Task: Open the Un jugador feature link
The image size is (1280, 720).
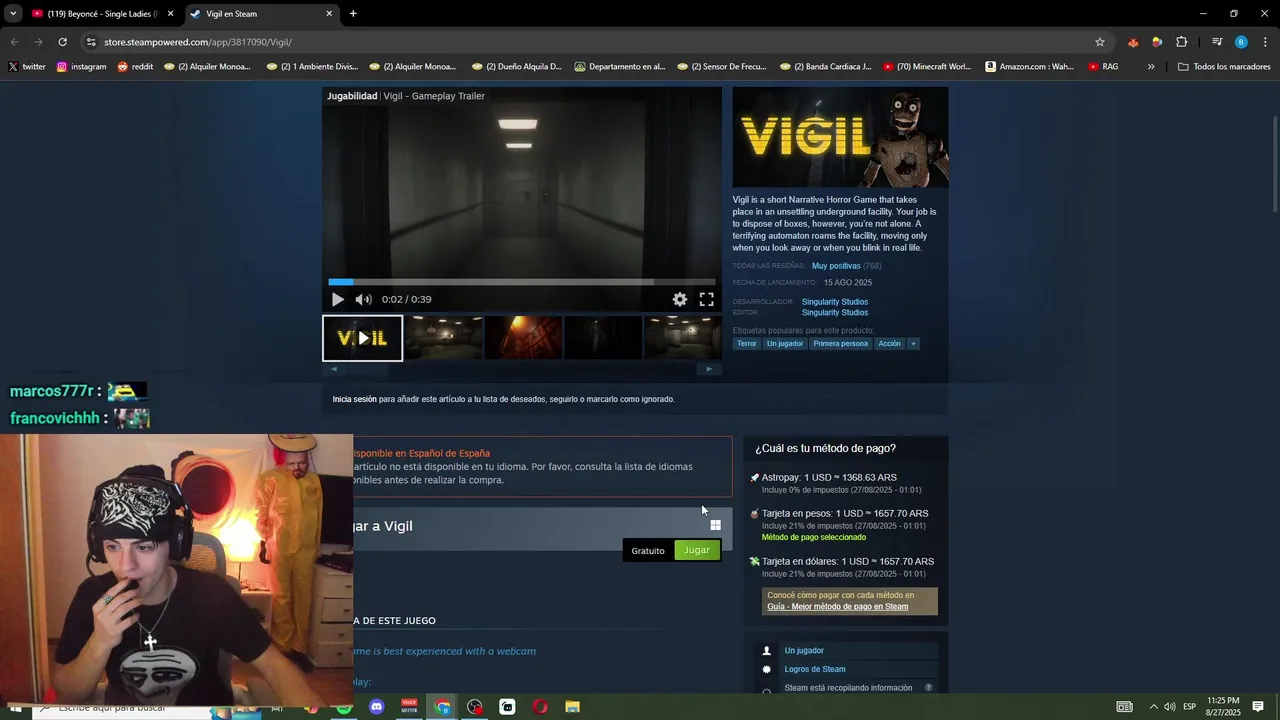Action: click(804, 651)
